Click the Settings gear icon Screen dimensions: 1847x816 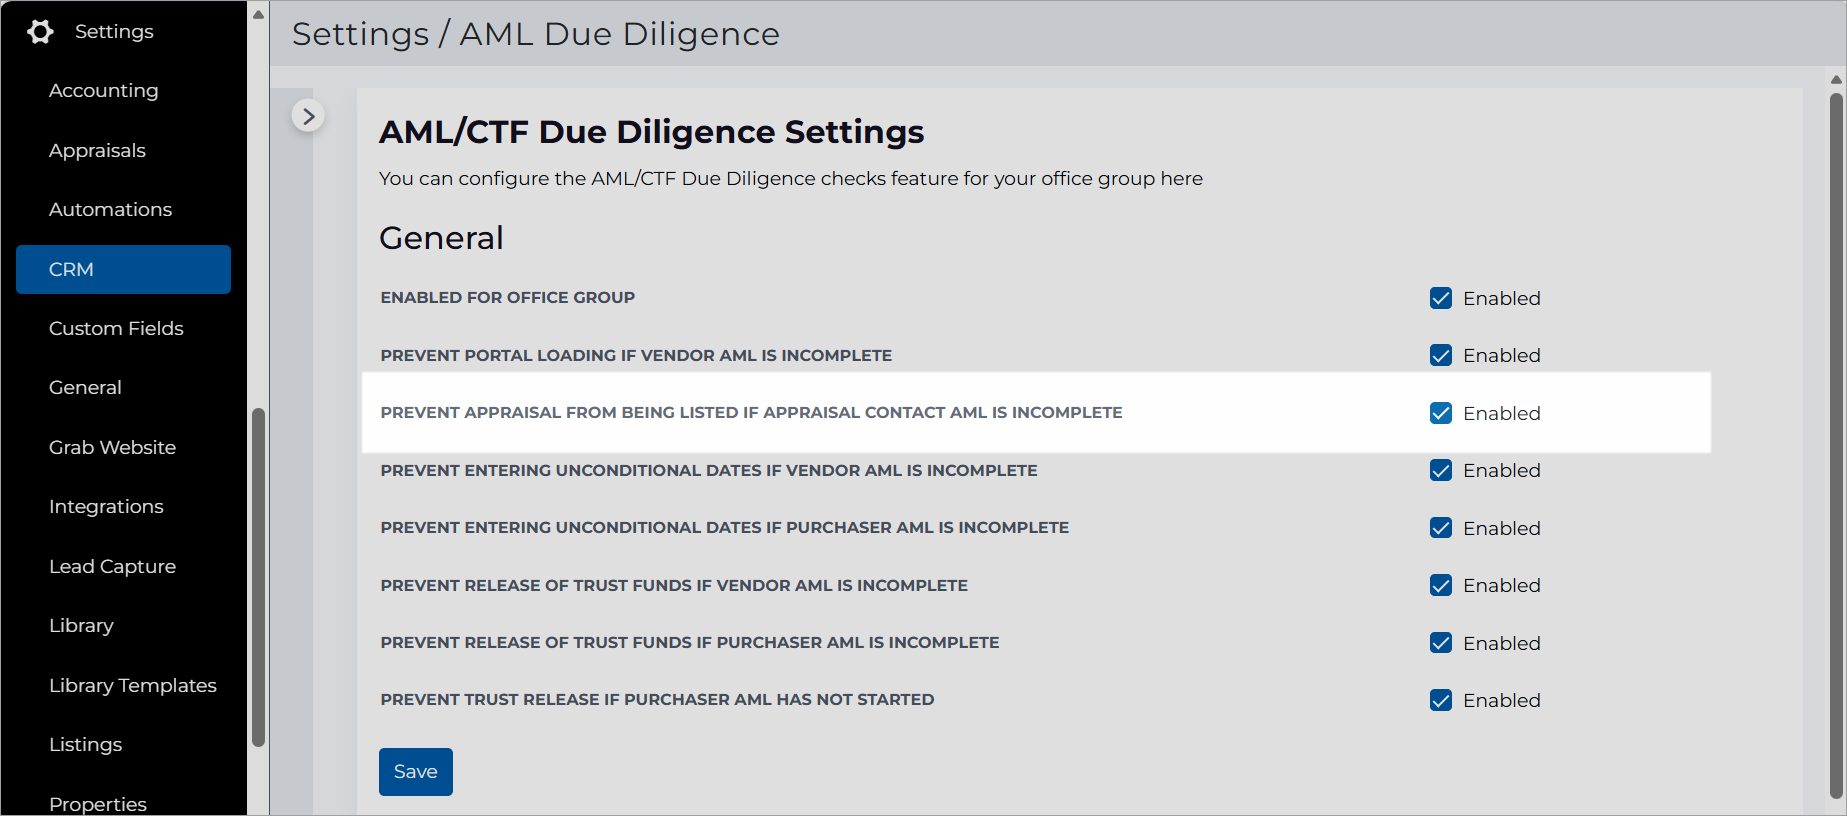pyautogui.click(x=40, y=32)
